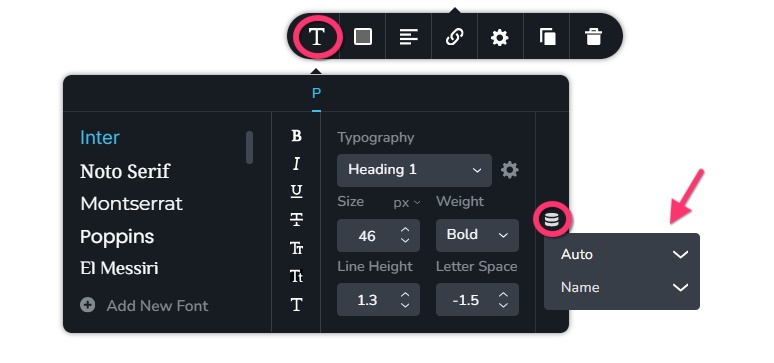Click the Line Height label
Image resolution: width=774 pixels, height=363 pixels.
pyautogui.click(x=375, y=267)
